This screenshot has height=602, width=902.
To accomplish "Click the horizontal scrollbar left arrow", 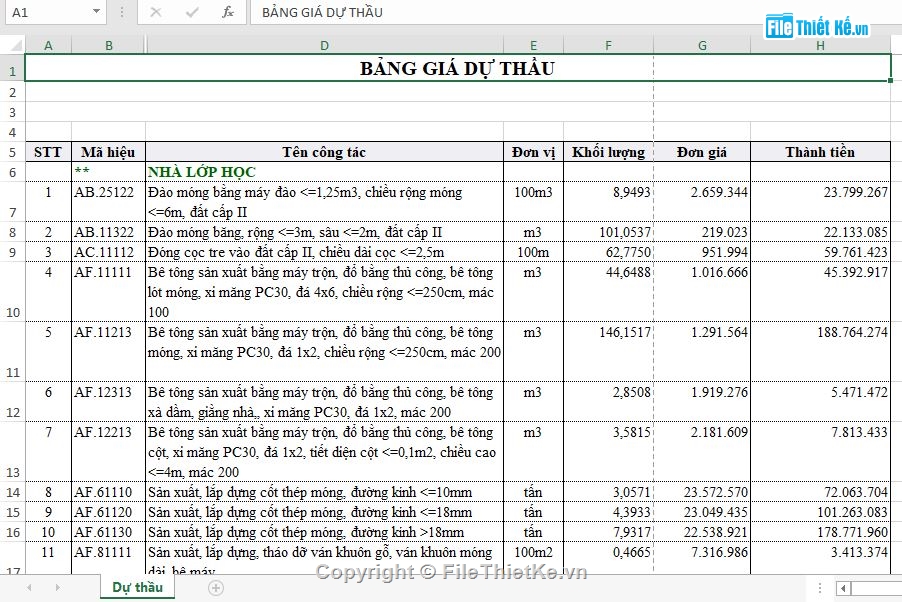I will pos(843,588).
